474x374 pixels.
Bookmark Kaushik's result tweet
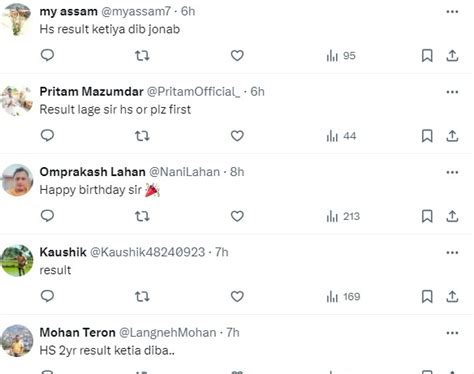click(x=427, y=296)
